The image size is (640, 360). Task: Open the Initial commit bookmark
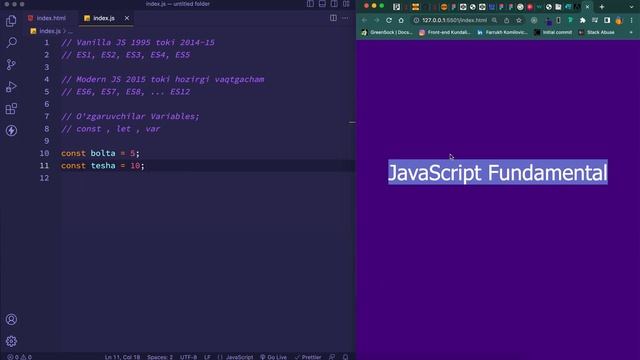point(553,32)
